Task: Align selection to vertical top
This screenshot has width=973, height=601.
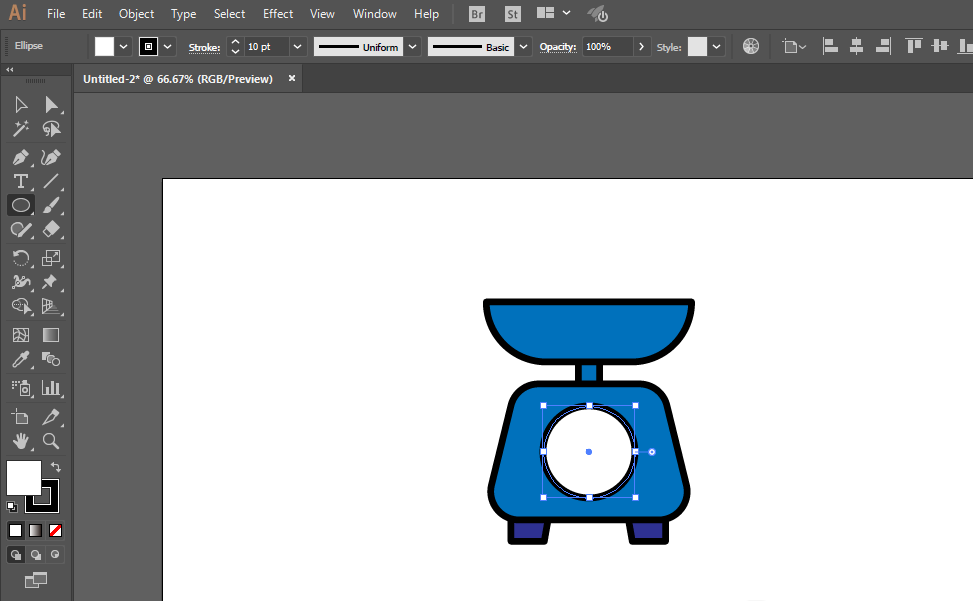Action: point(913,47)
